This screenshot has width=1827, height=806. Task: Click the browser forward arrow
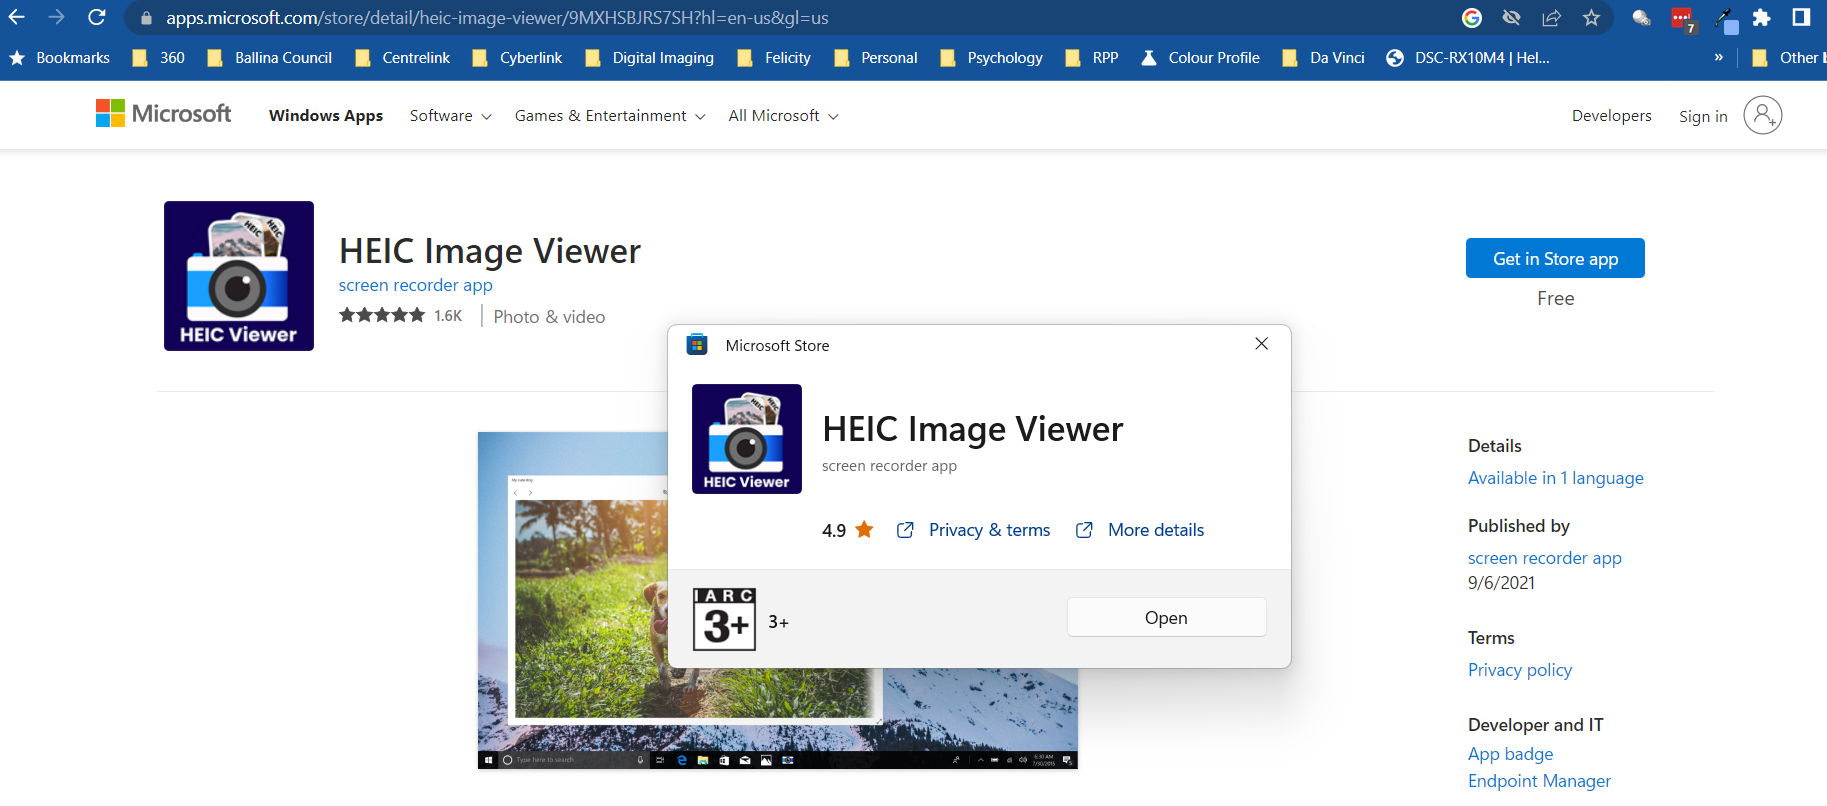(57, 17)
